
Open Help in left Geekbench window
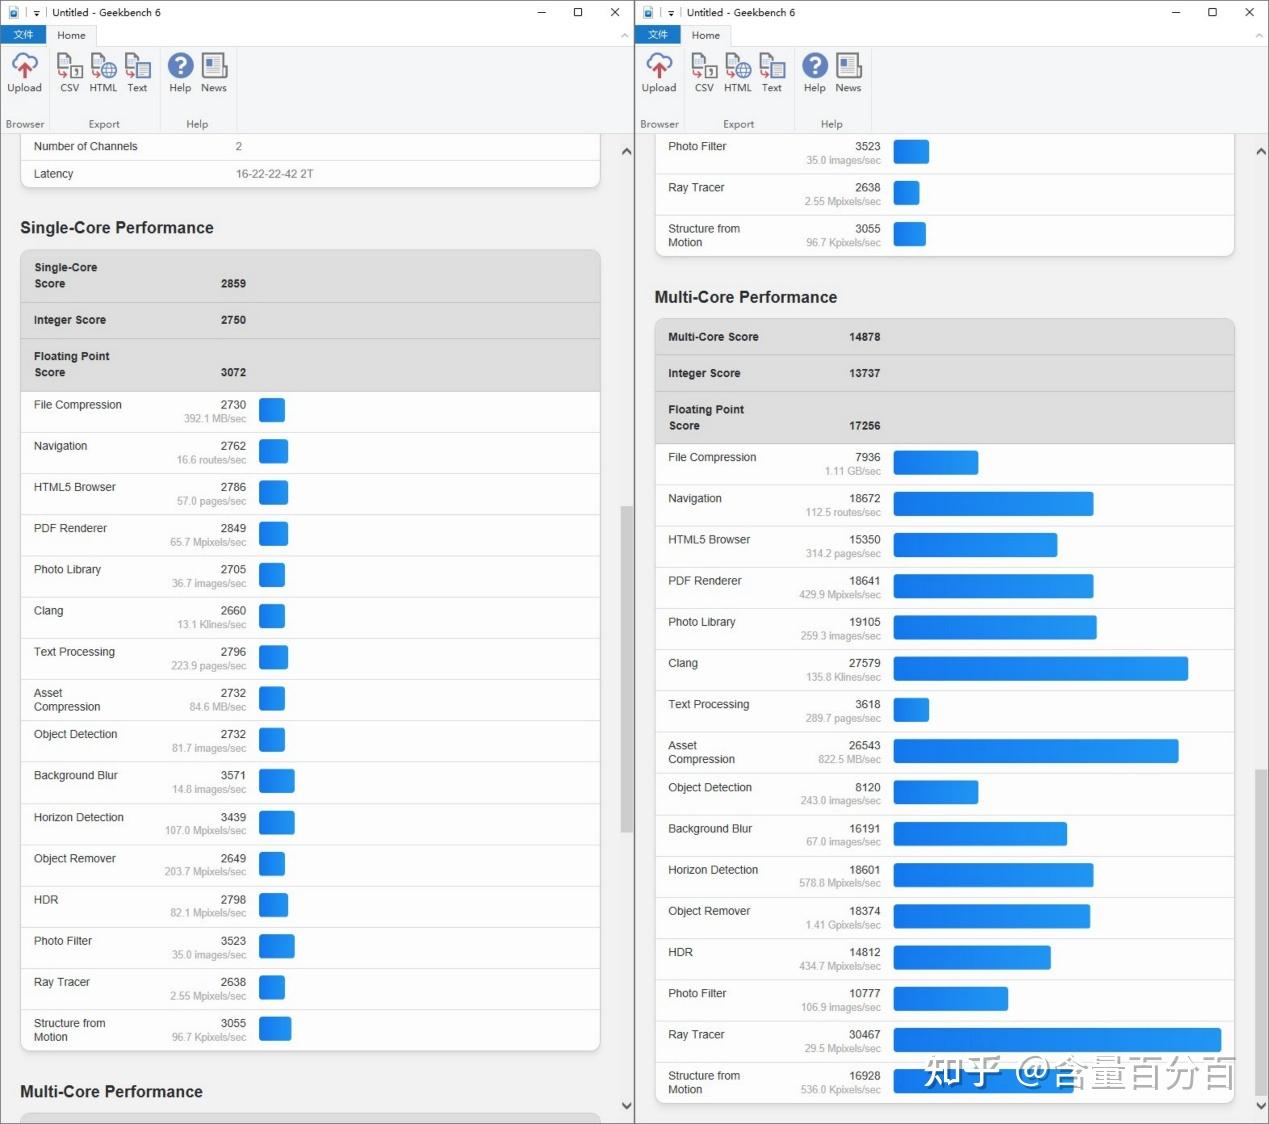[180, 73]
